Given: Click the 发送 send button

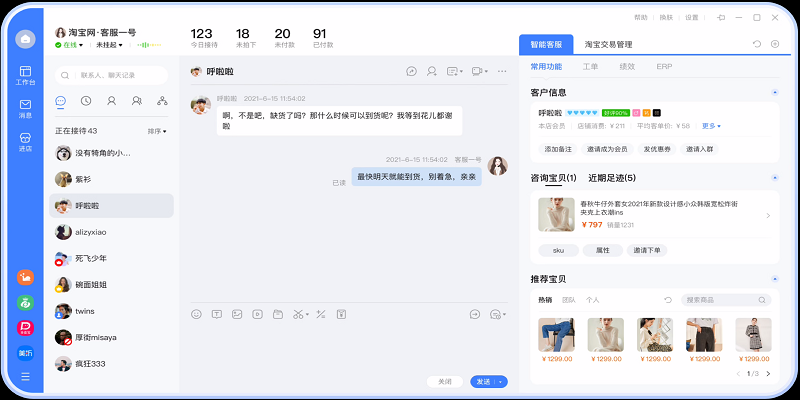Looking at the screenshot, I should coord(484,381).
